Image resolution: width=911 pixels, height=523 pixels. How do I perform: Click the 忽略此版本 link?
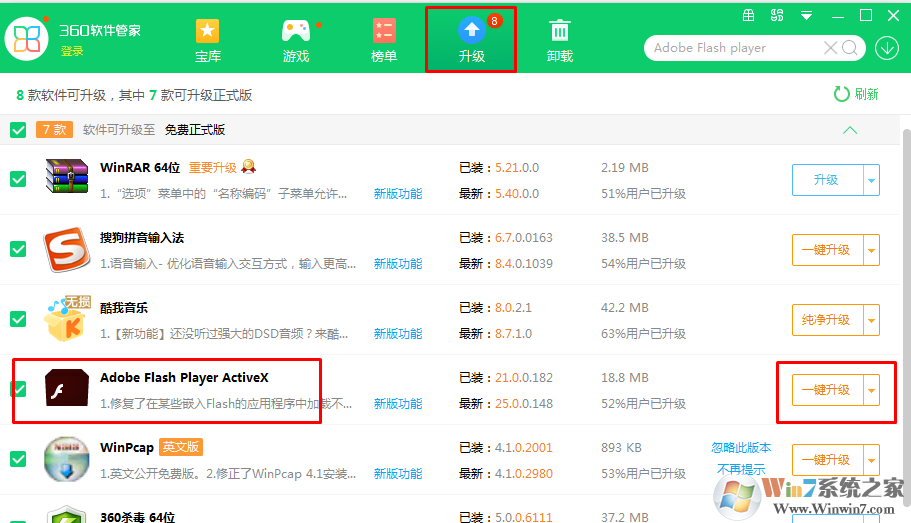[x=741, y=447]
